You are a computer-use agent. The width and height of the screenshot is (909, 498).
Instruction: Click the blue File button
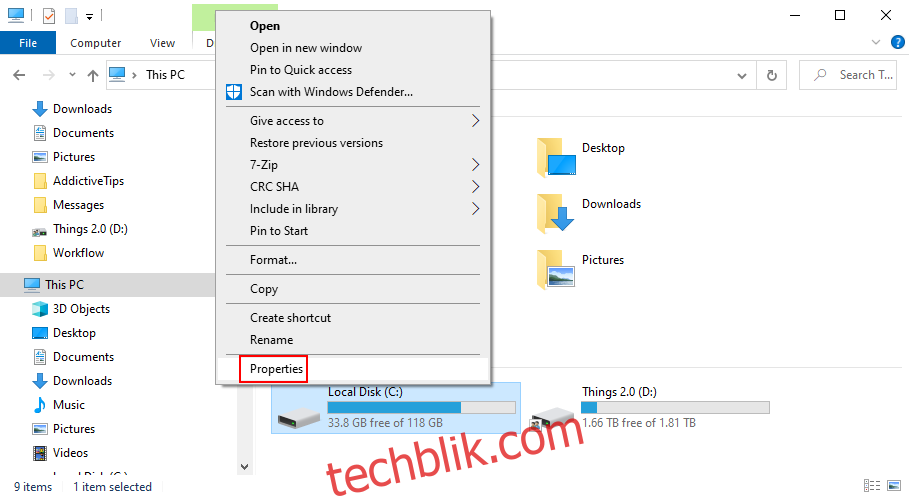coord(28,43)
